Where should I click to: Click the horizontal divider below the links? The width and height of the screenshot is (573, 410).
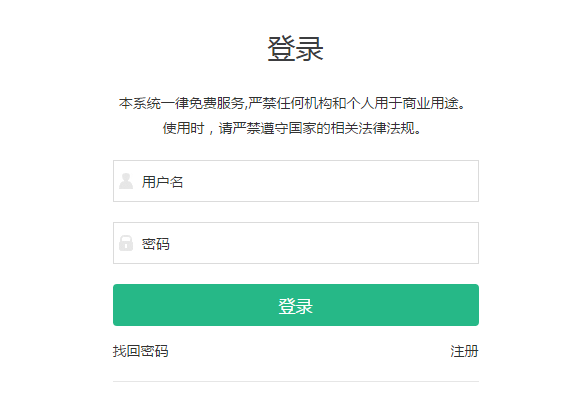tap(296, 381)
